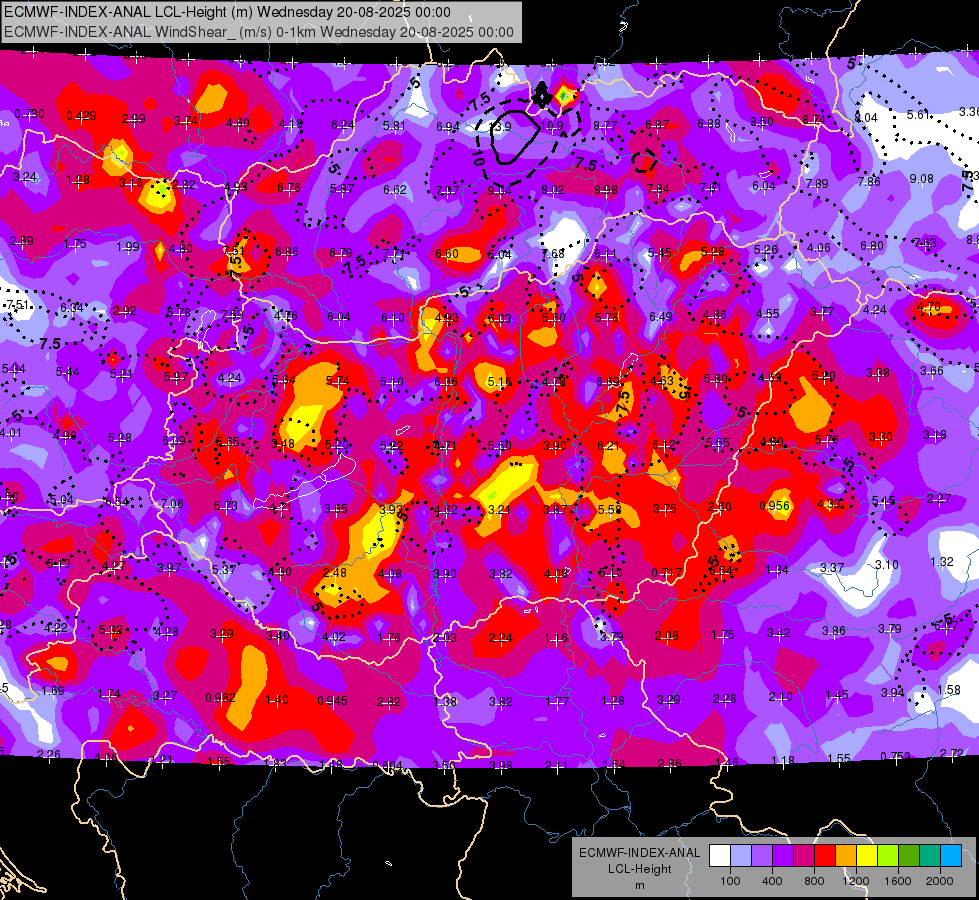Image resolution: width=979 pixels, height=900 pixels.
Task: Click the grid value '2.27'
Action: pos(939,498)
